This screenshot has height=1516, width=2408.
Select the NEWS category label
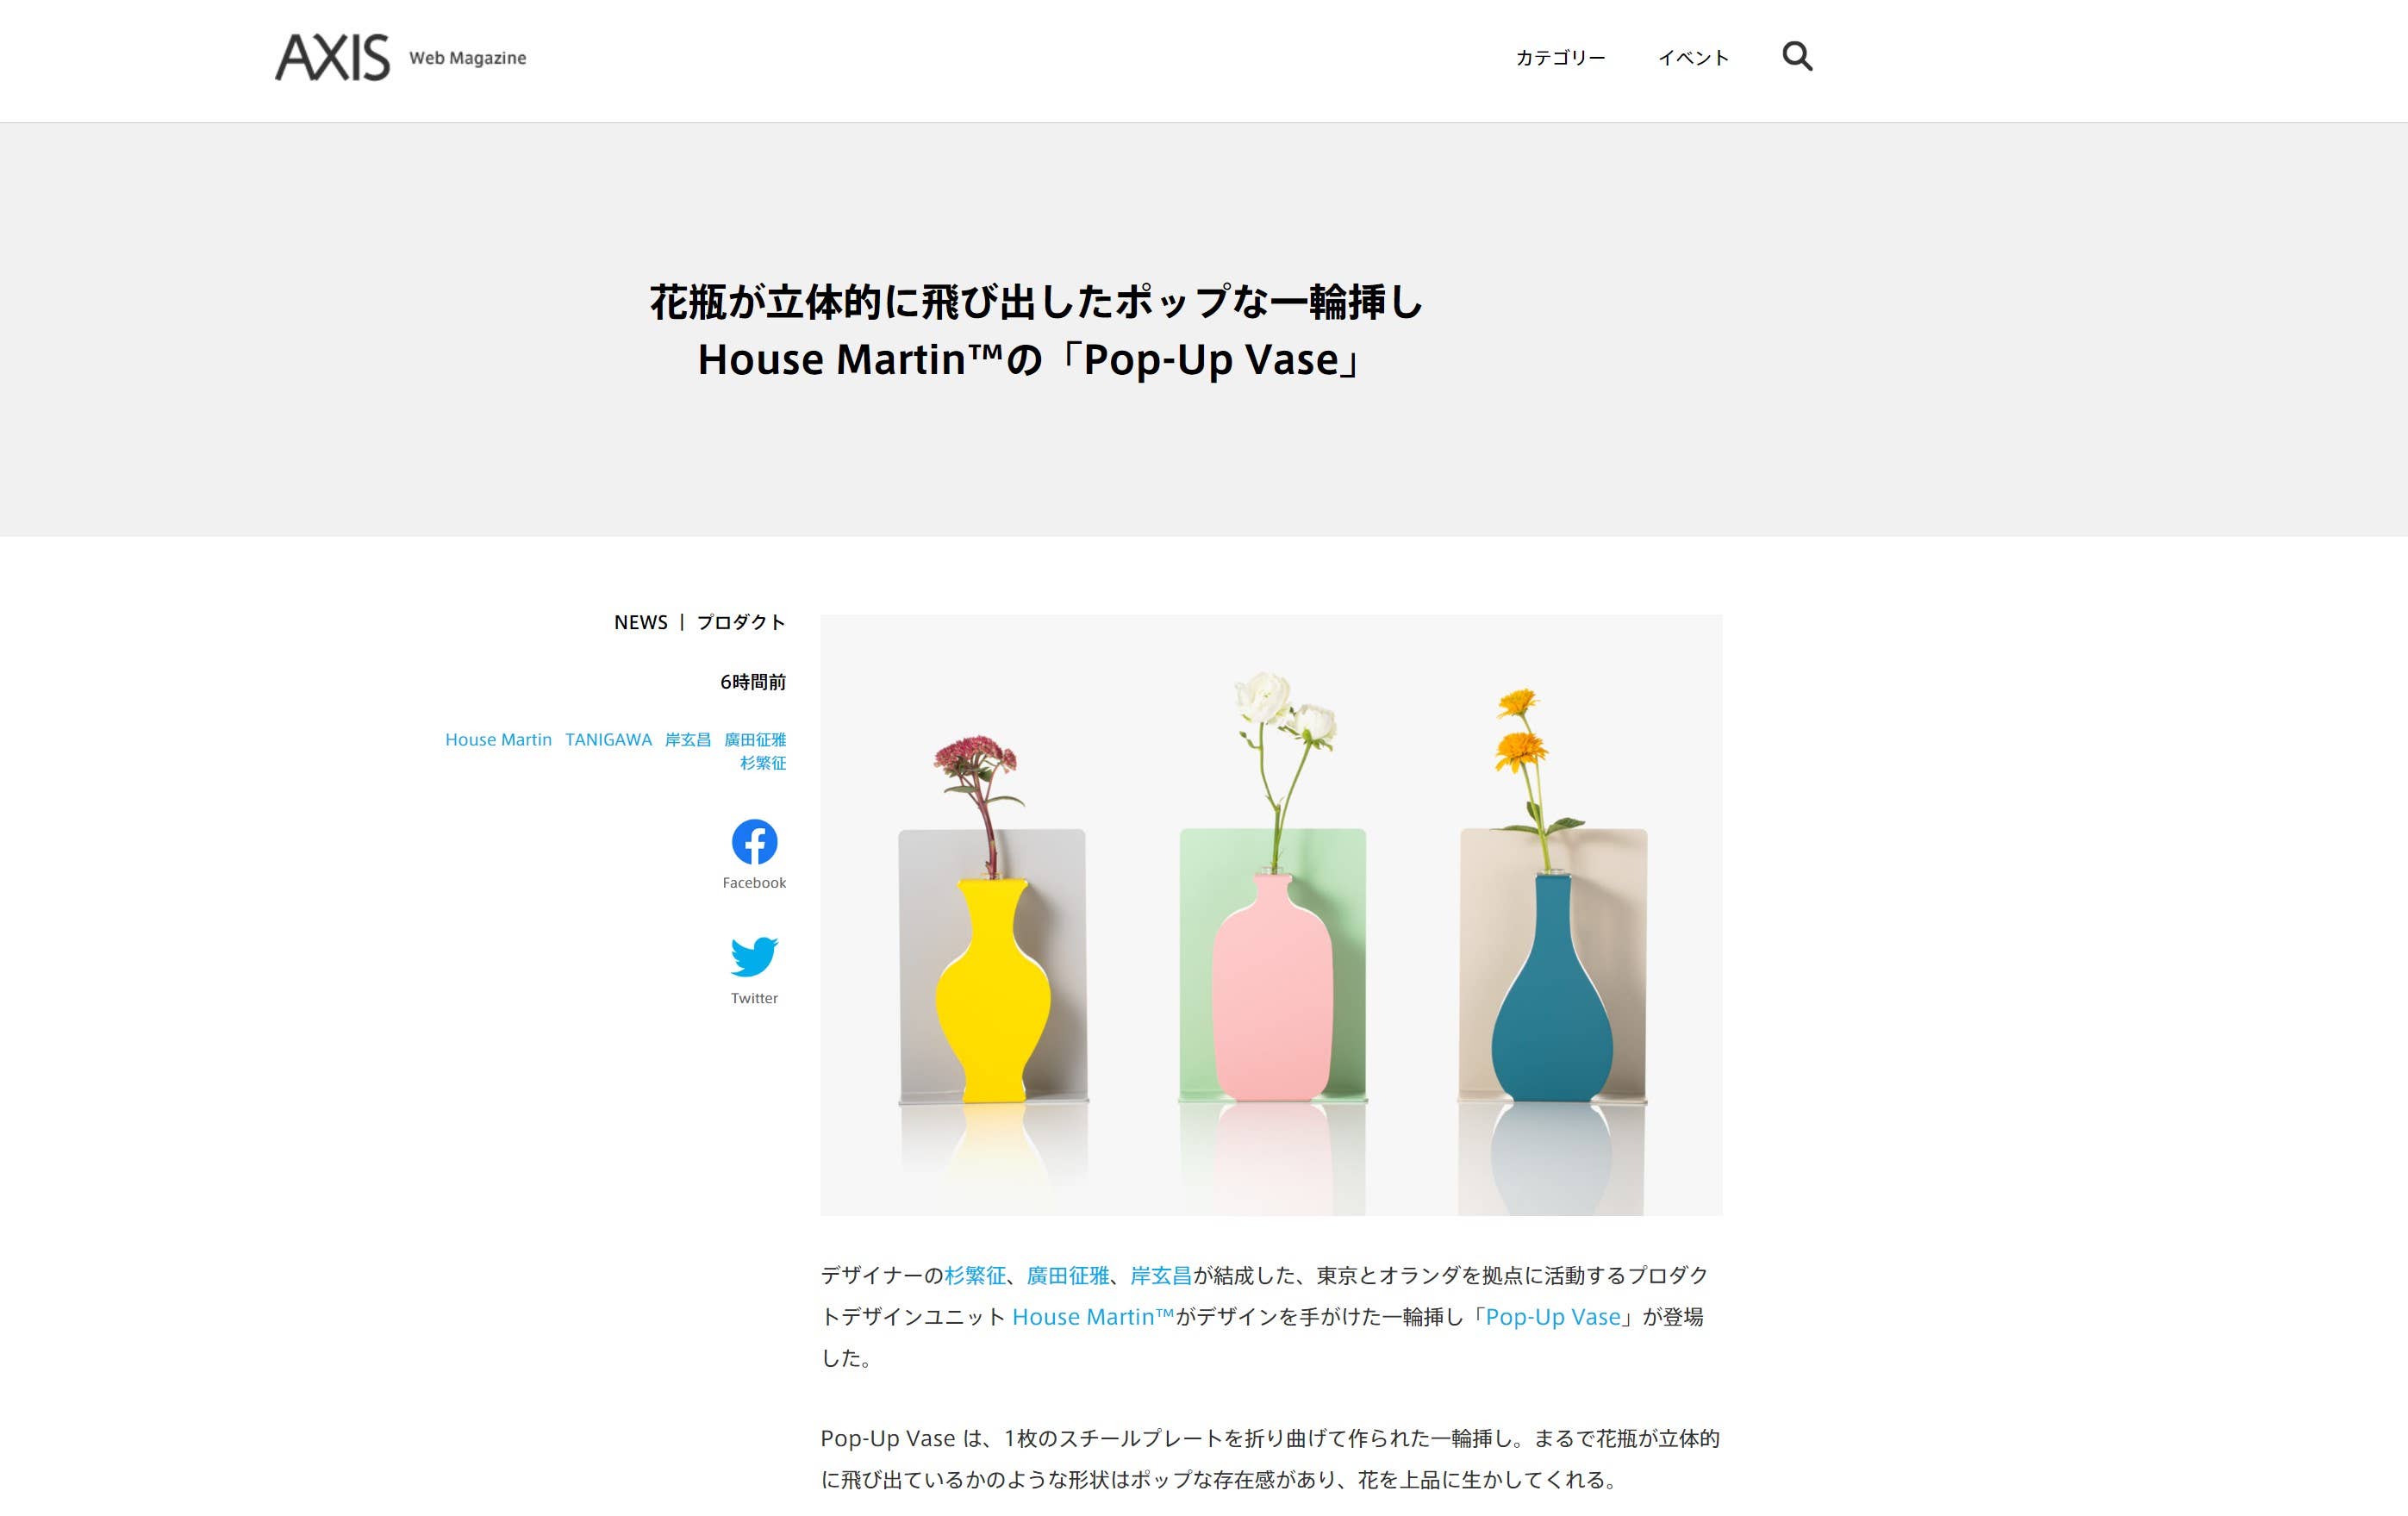tap(640, 622)
